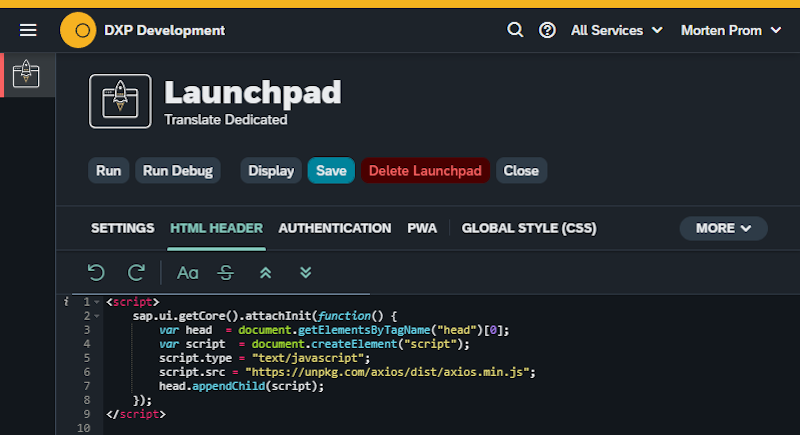Click the double chevron up fold icon
The image size is (800, 435).
click(x=266, y=272)
